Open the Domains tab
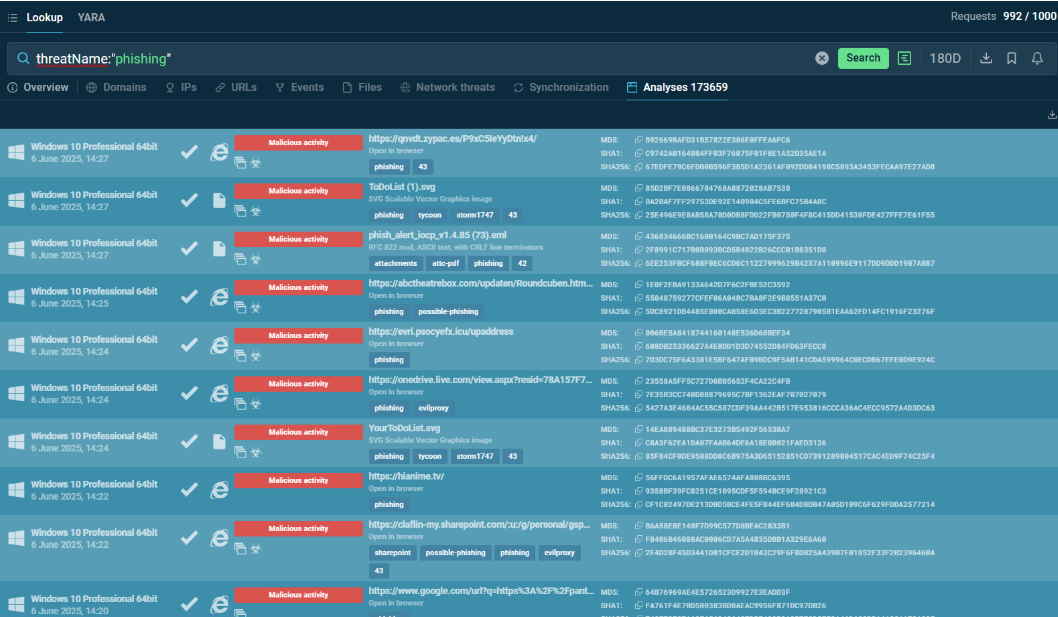 point(116,87)
